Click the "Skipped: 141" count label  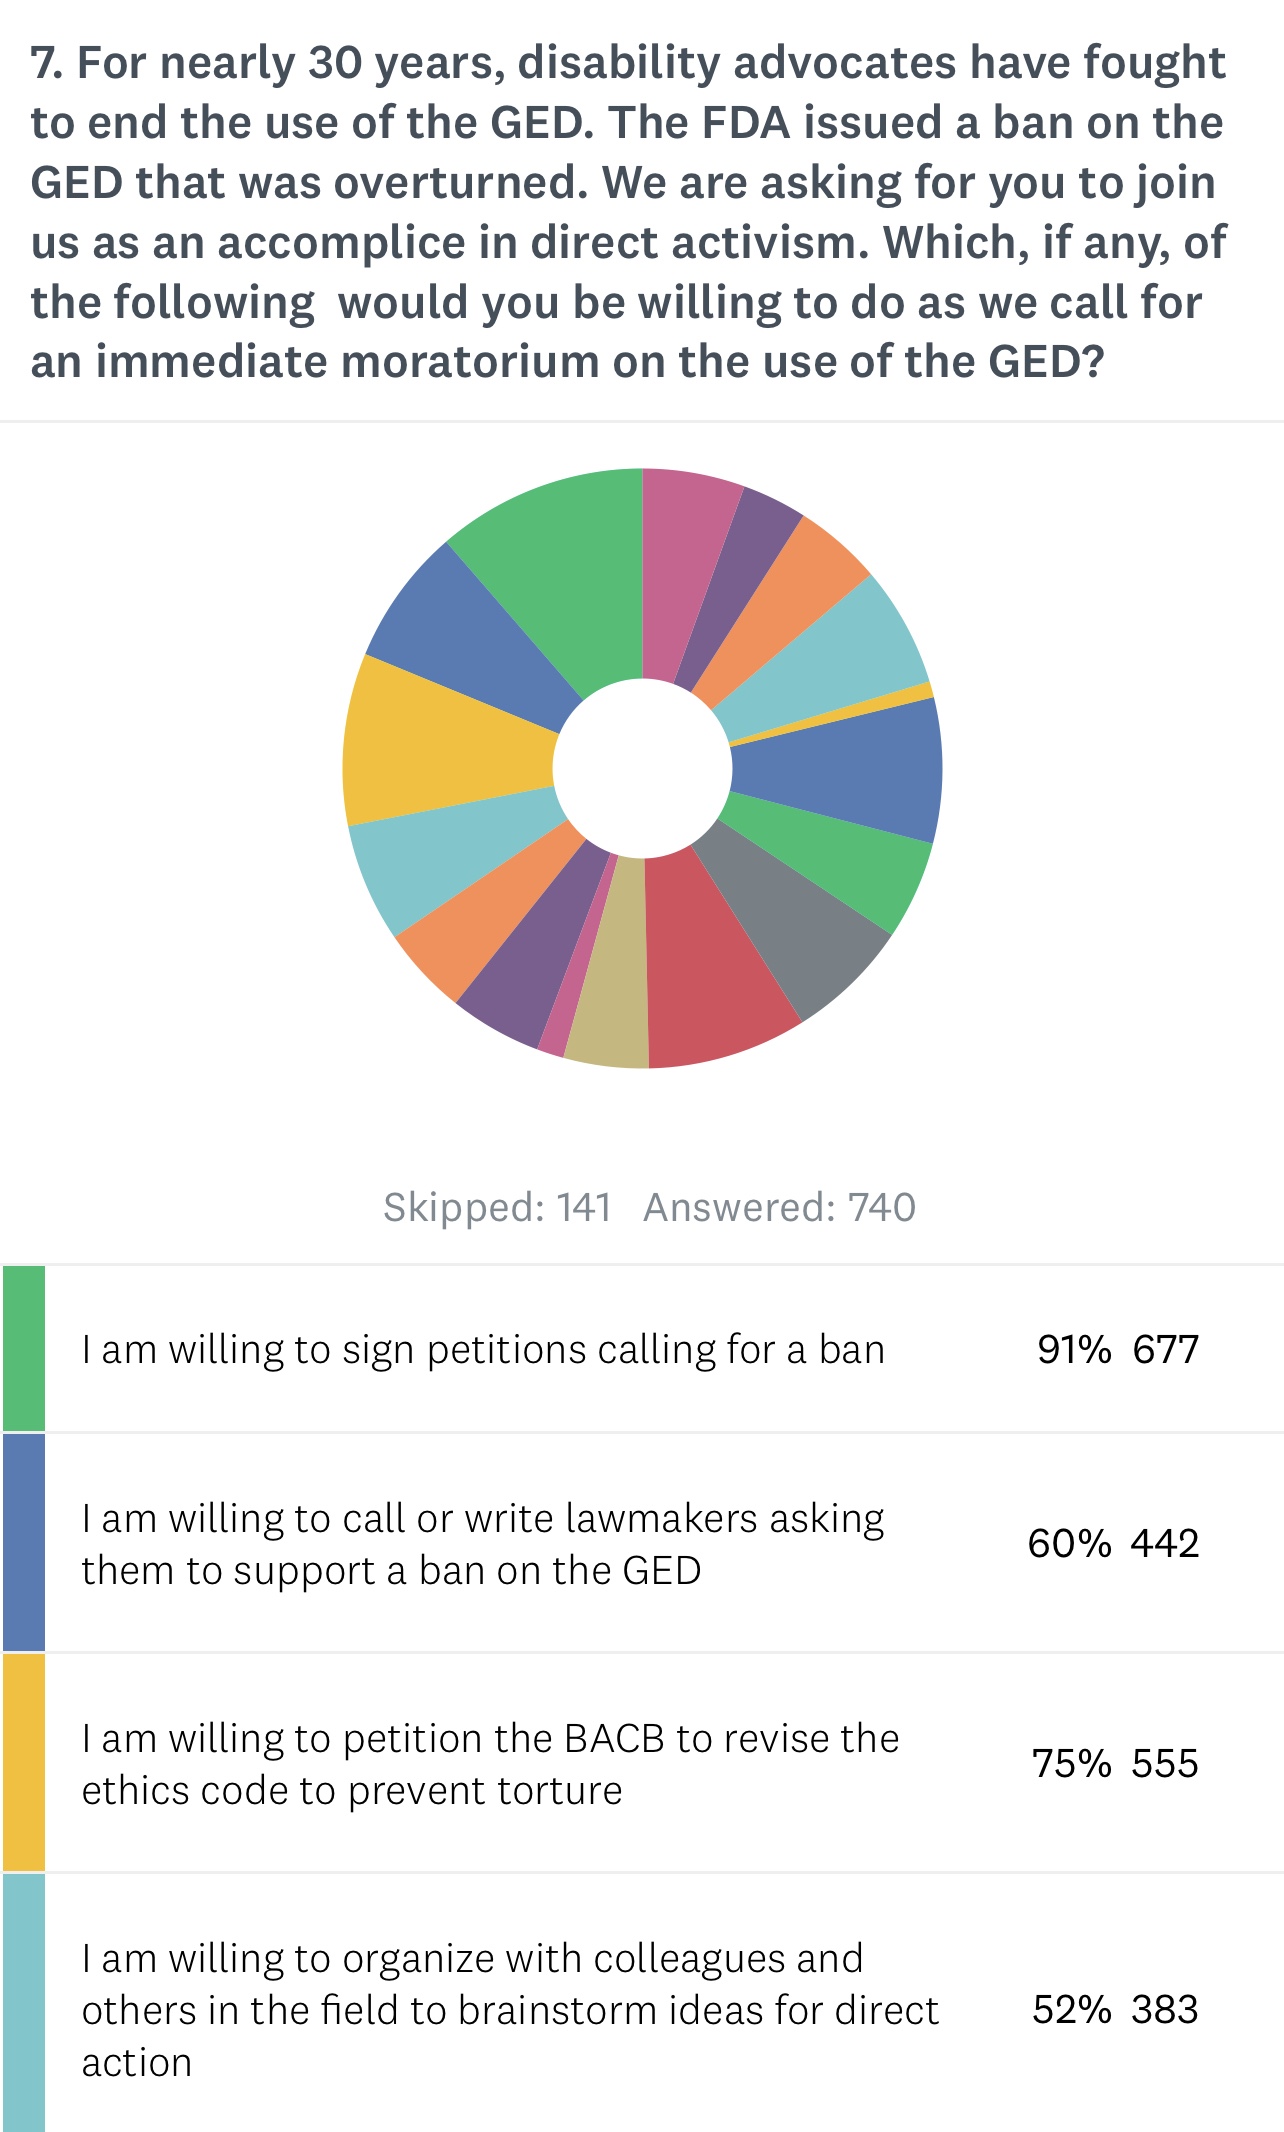497,1207
